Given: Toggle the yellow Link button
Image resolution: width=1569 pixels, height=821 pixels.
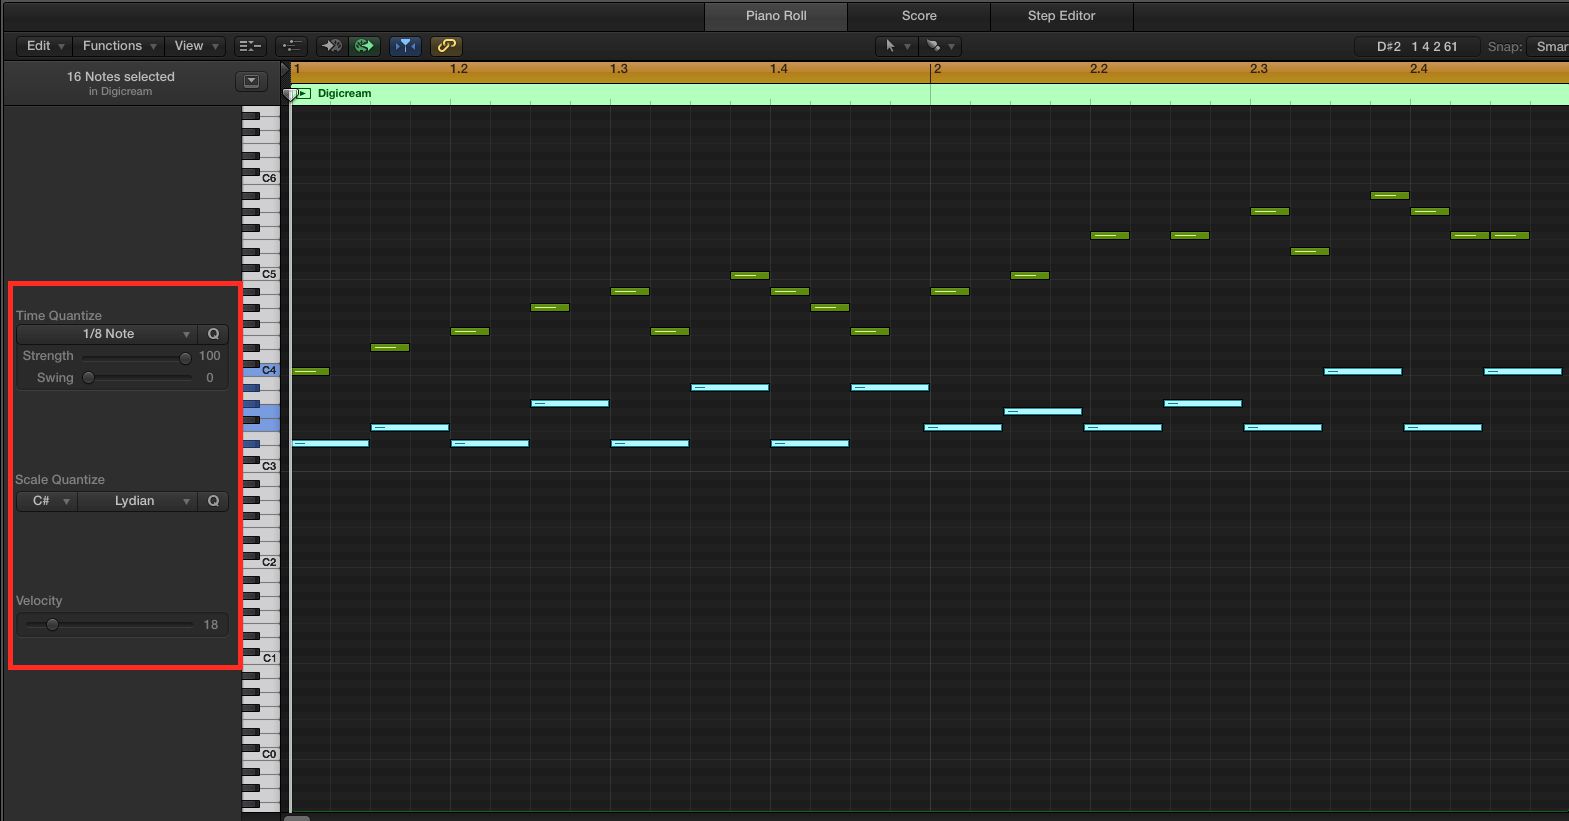Looking at the screenshot, I should pyautogui.click(x=446, y=46).
